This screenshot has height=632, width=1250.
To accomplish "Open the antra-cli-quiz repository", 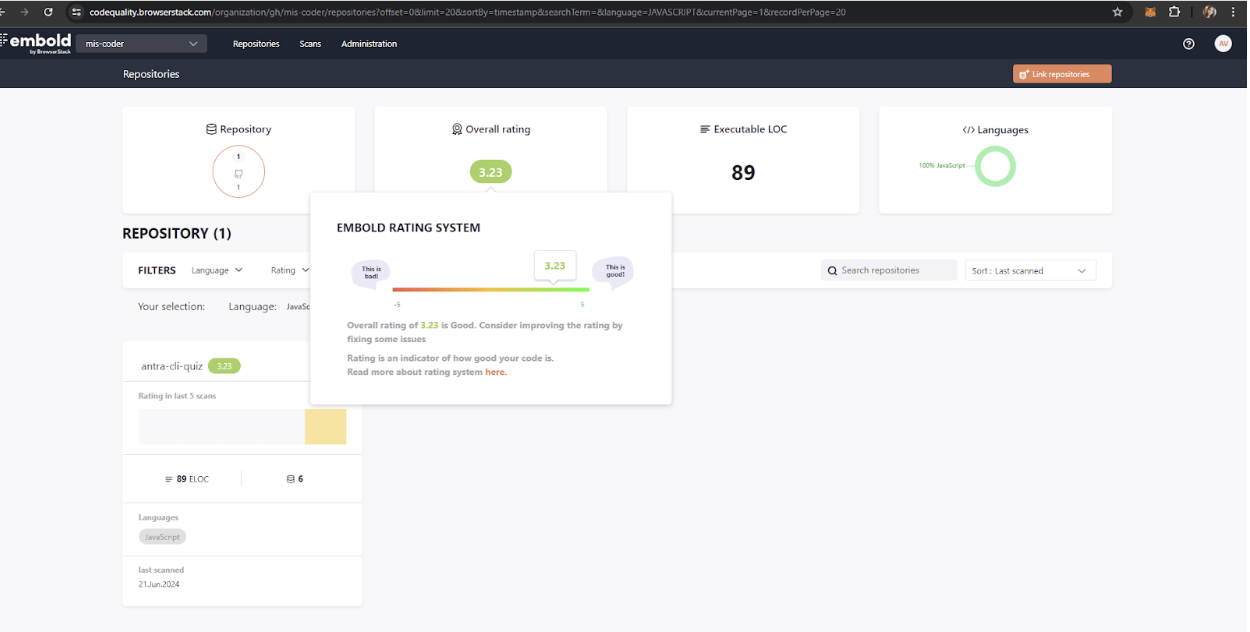I will pyautogui.click(x=172, y=366).
